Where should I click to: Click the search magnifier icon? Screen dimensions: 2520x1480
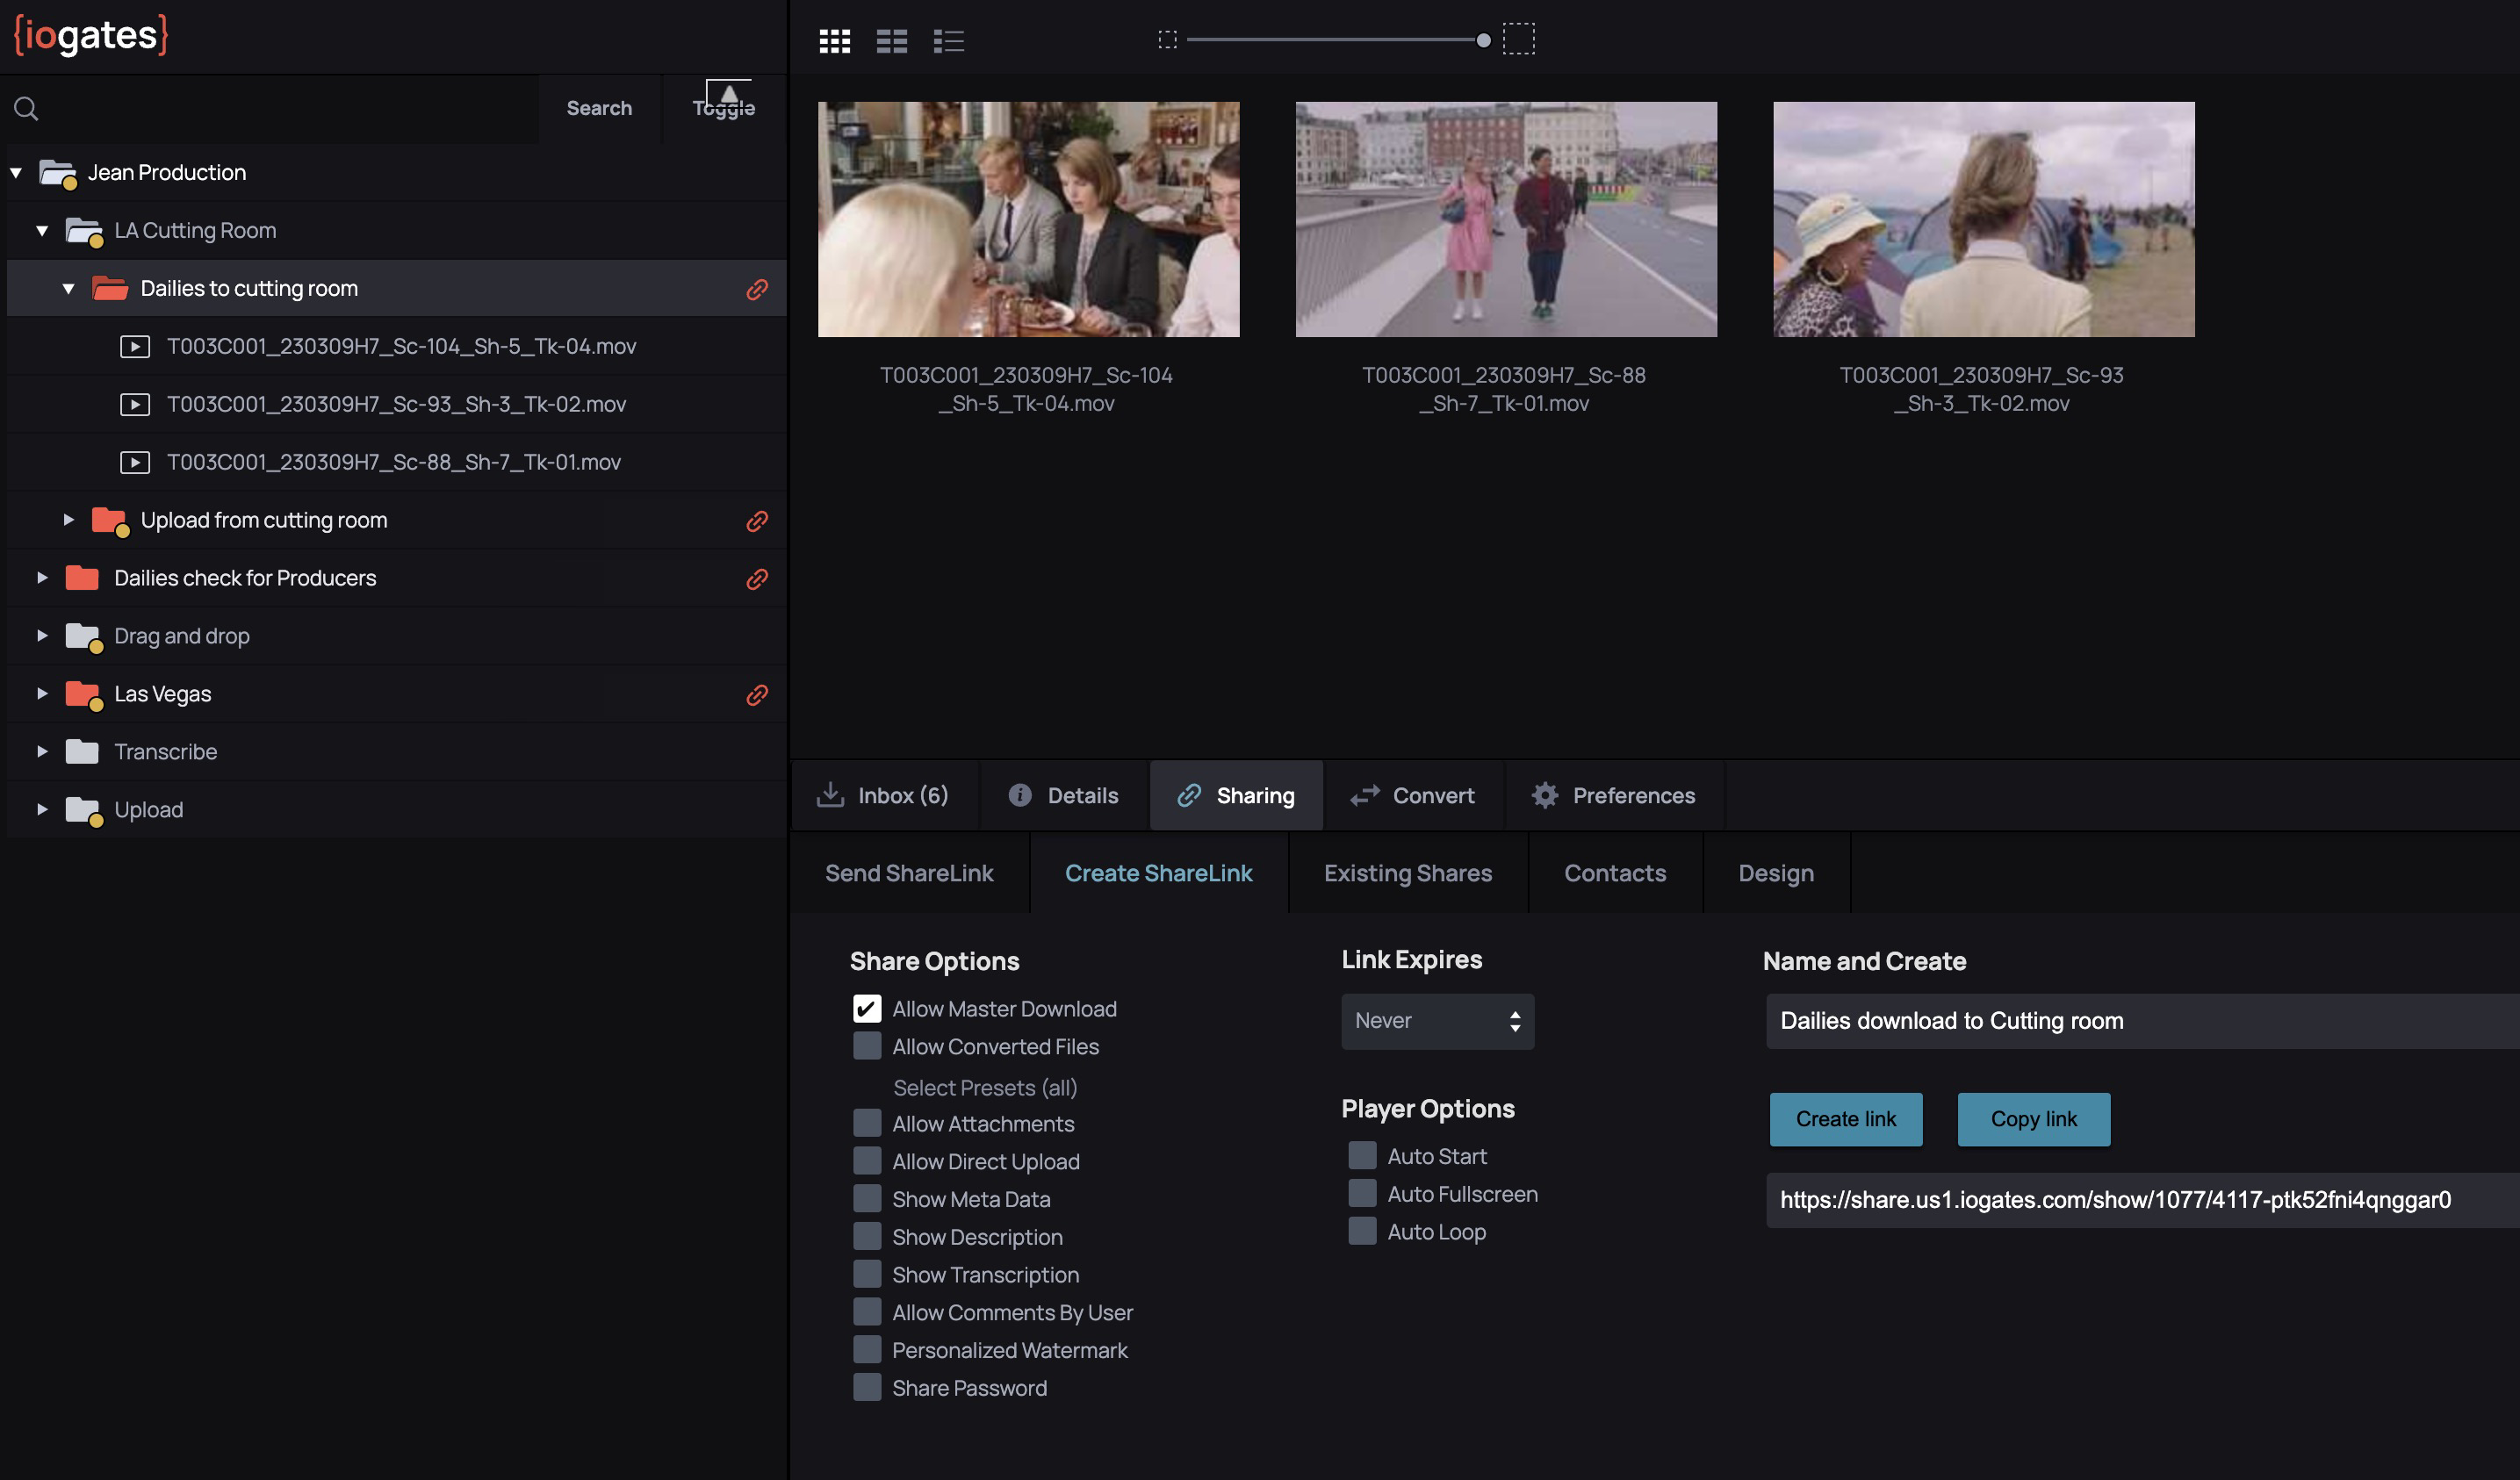[x=27, y=108]
